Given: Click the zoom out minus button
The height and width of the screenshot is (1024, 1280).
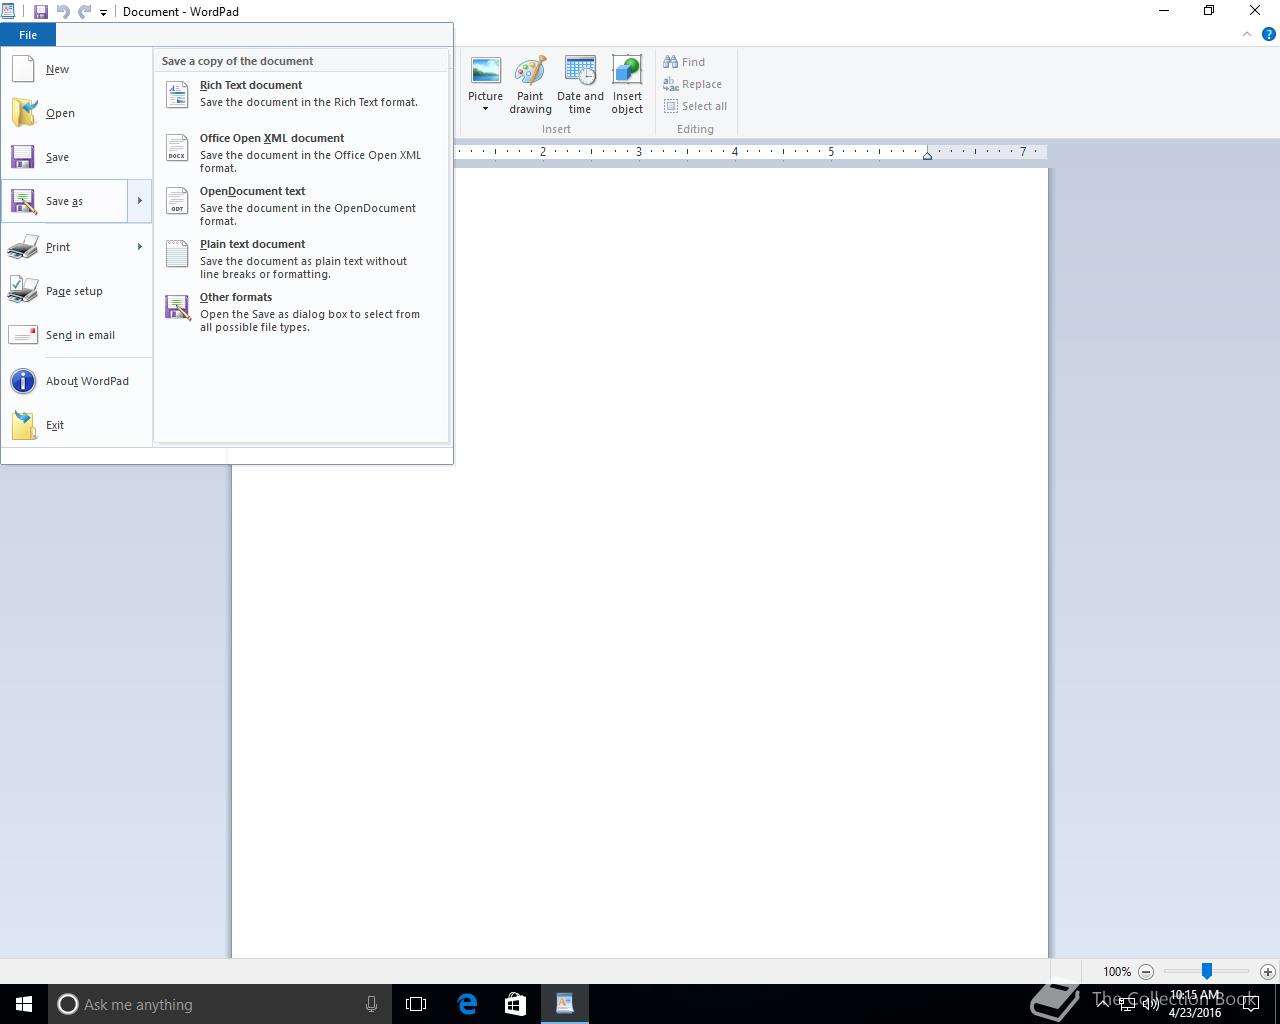Looking at the screenshot, I should pyautogui.click(x=1146, y=972).
